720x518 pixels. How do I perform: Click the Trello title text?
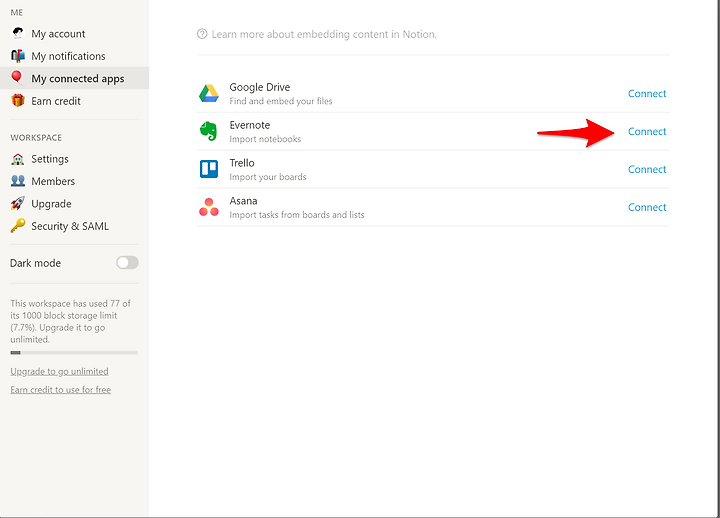coord(242,163)
